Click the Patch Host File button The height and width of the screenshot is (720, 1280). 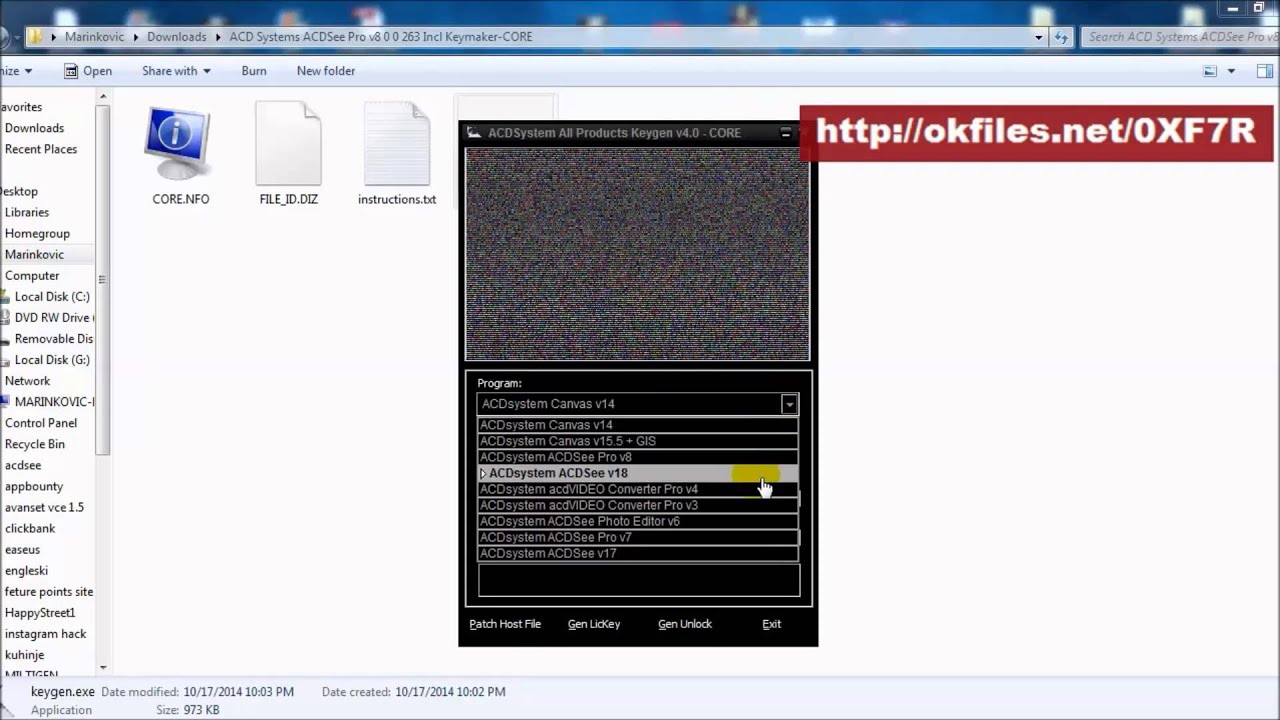505,624
